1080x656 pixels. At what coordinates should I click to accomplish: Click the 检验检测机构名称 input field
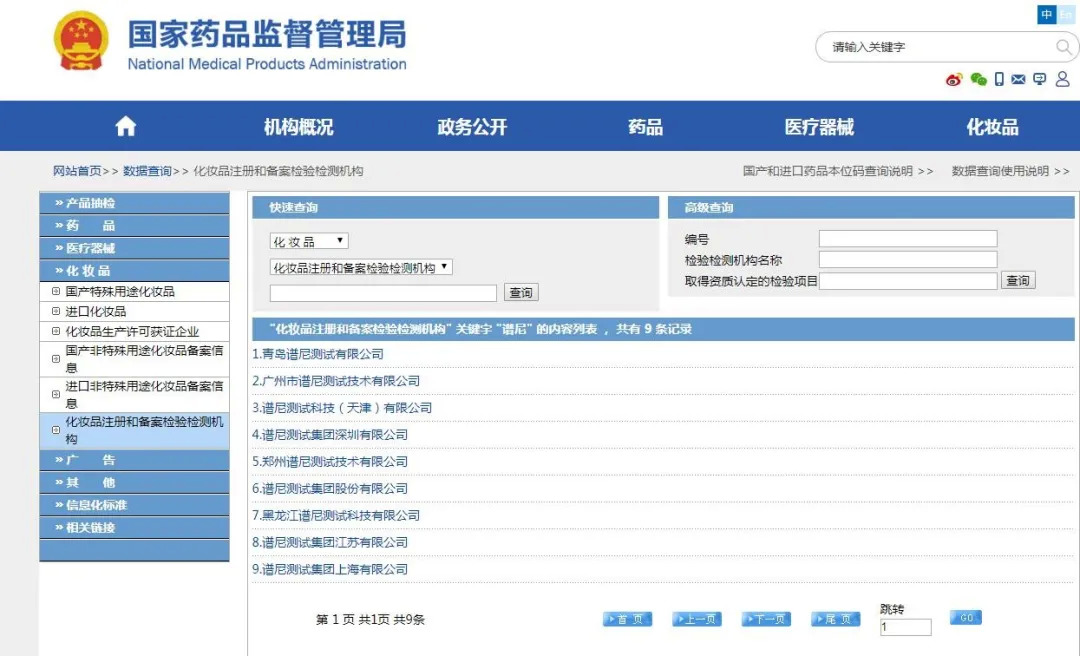click(908, 260)
